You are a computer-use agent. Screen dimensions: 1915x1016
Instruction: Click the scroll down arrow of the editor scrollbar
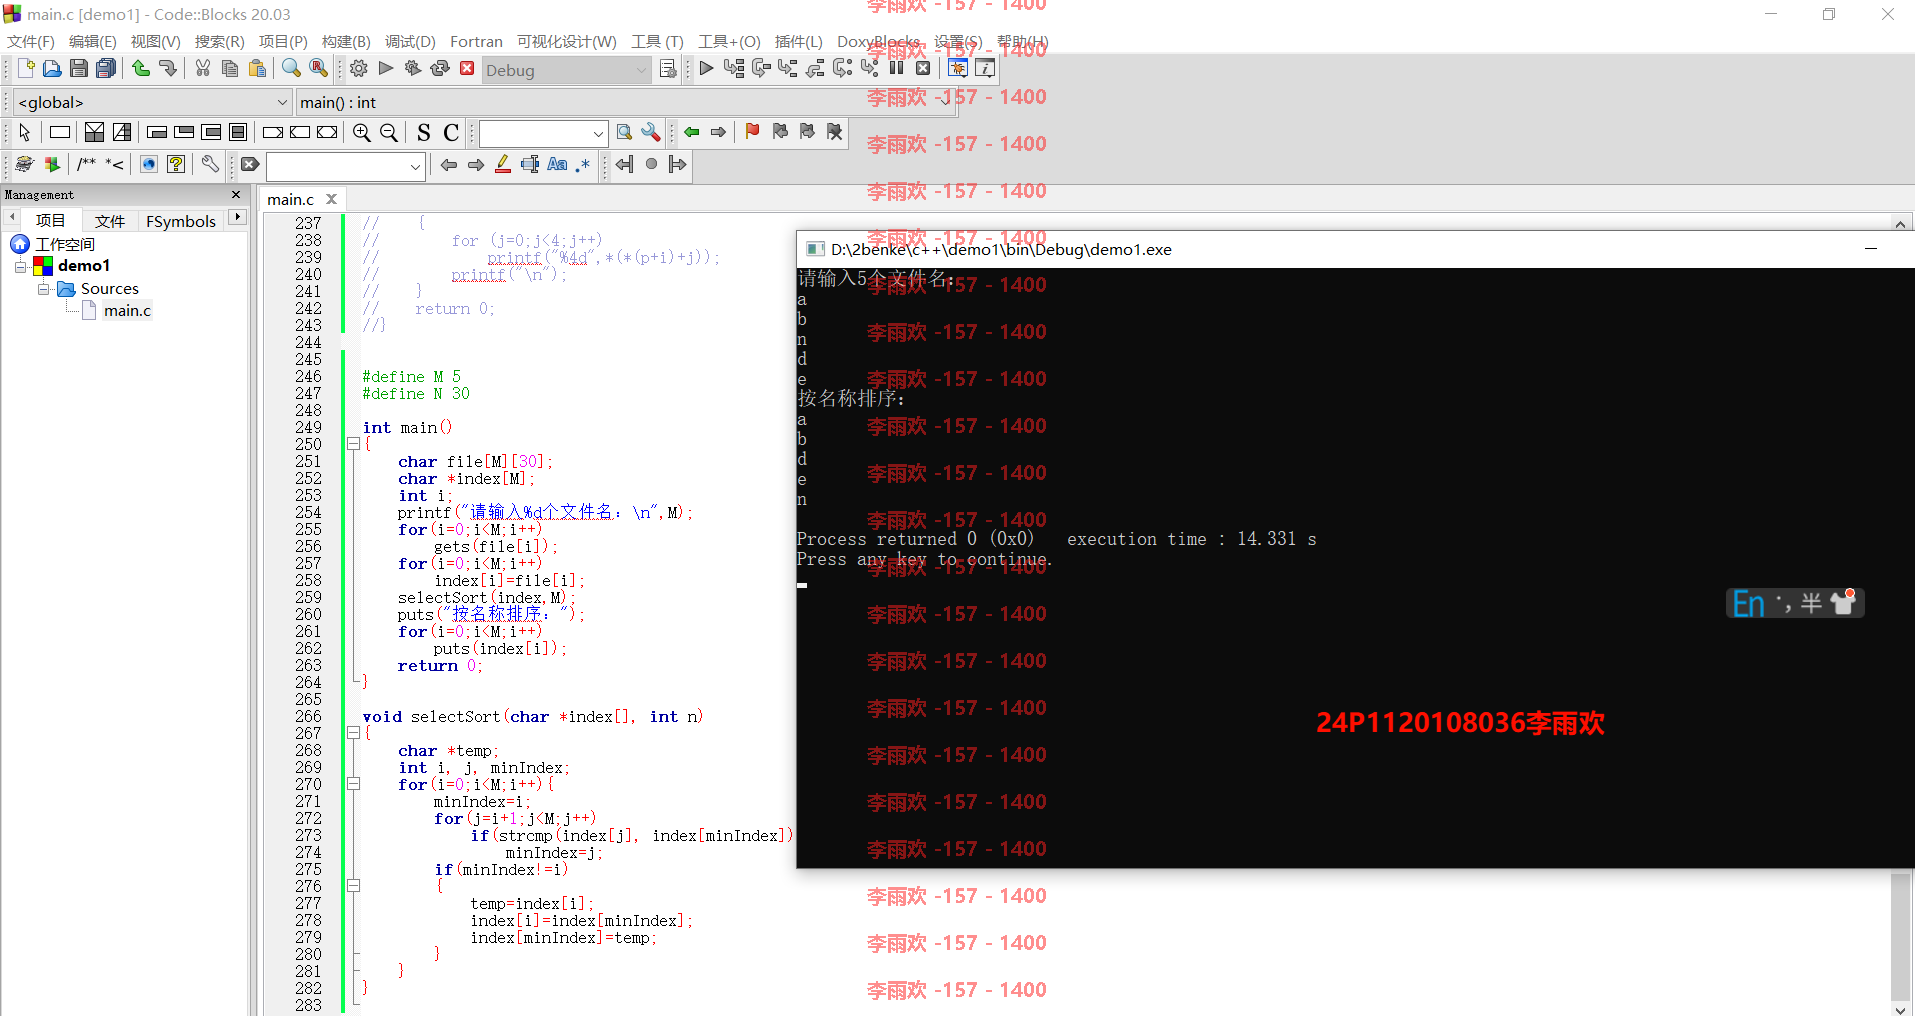pos(1900,1008)
